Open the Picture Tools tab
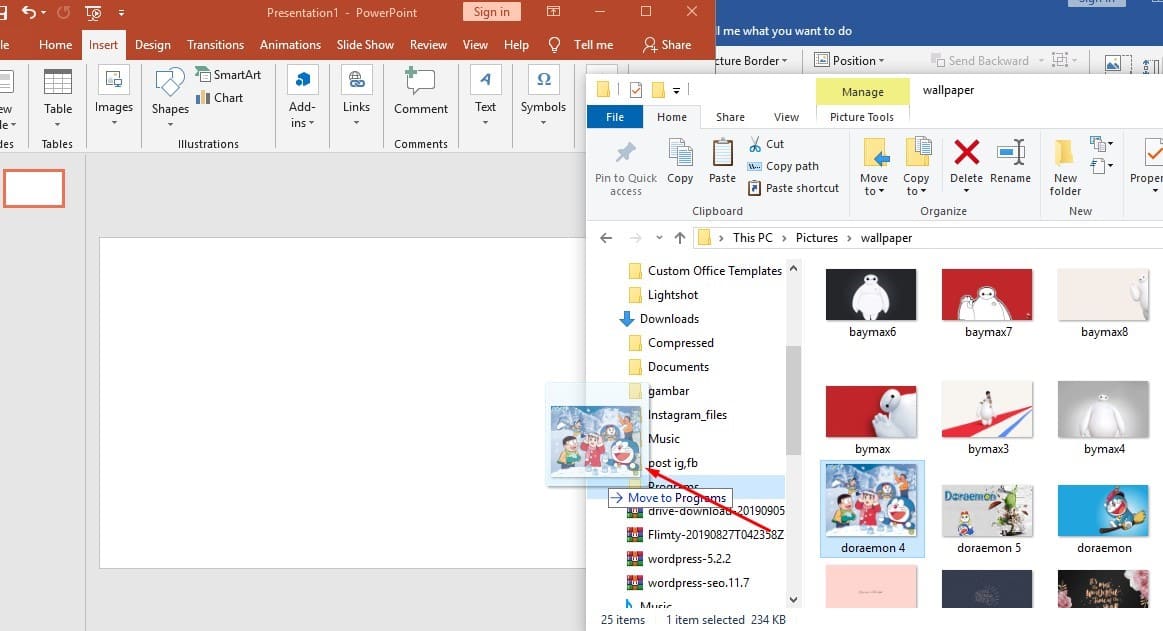Viewport: 1163px width, 631px height. click(x=861, y=117)
